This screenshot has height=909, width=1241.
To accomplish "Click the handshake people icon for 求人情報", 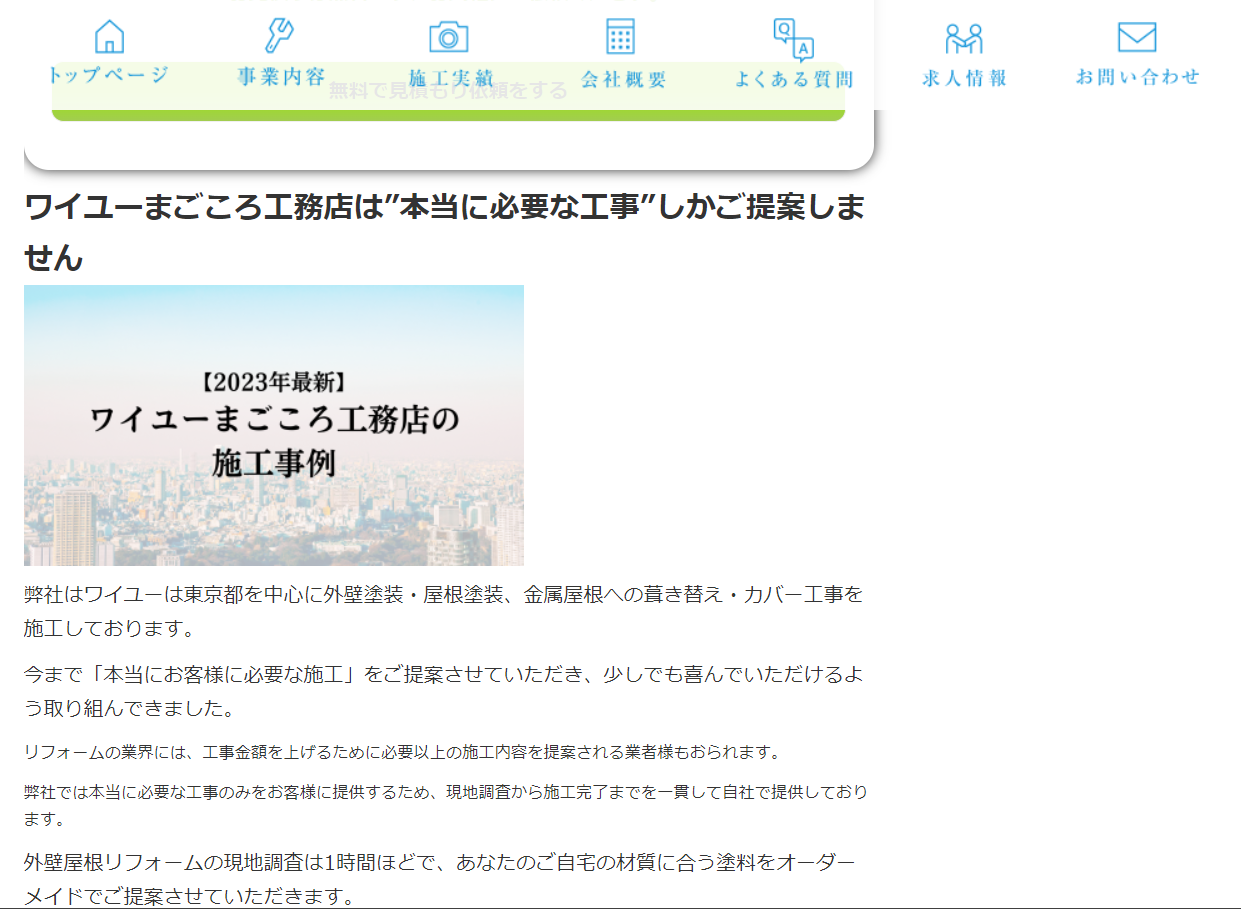I will [964, 38].
